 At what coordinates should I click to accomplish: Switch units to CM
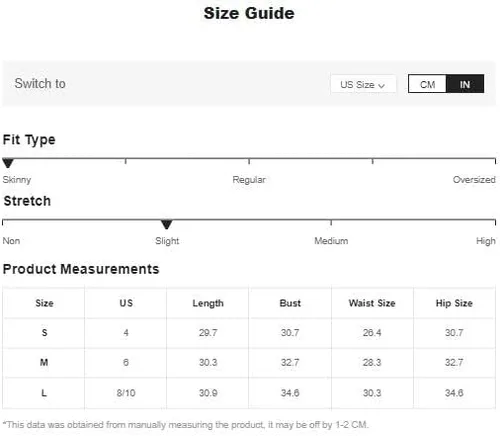tap(427, 84)
